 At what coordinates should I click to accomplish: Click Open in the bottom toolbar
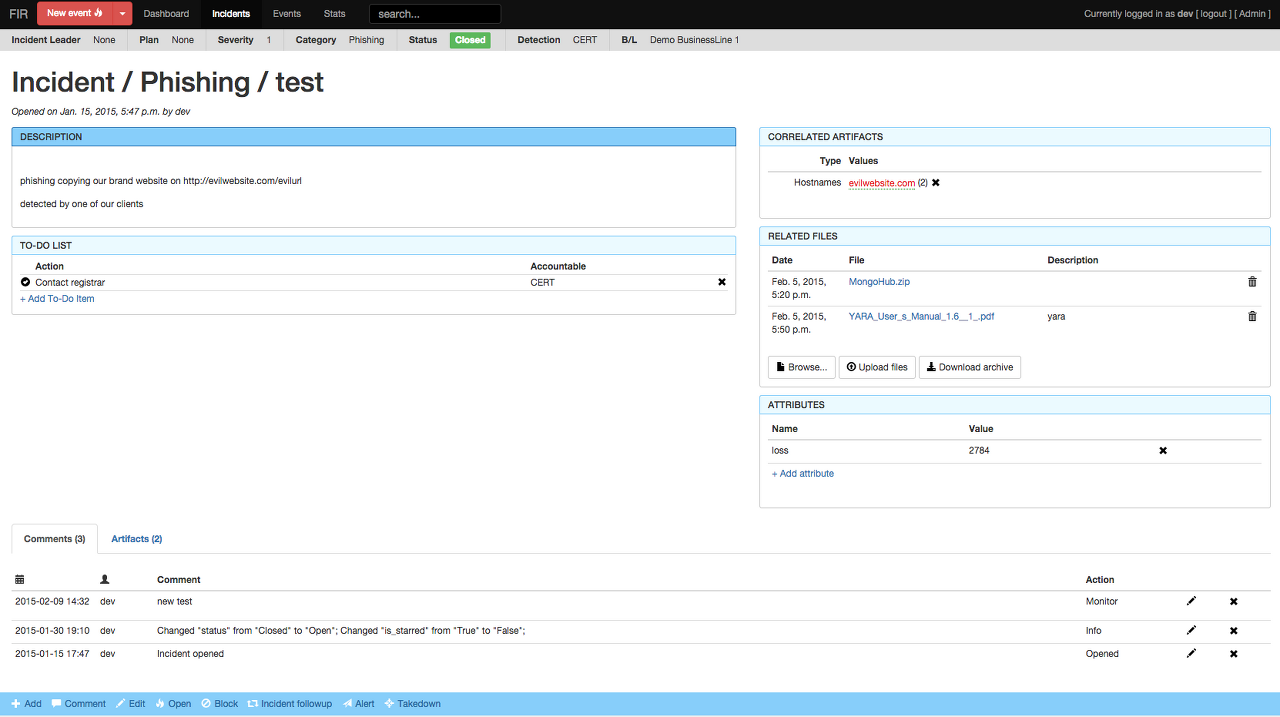point(173,704)
